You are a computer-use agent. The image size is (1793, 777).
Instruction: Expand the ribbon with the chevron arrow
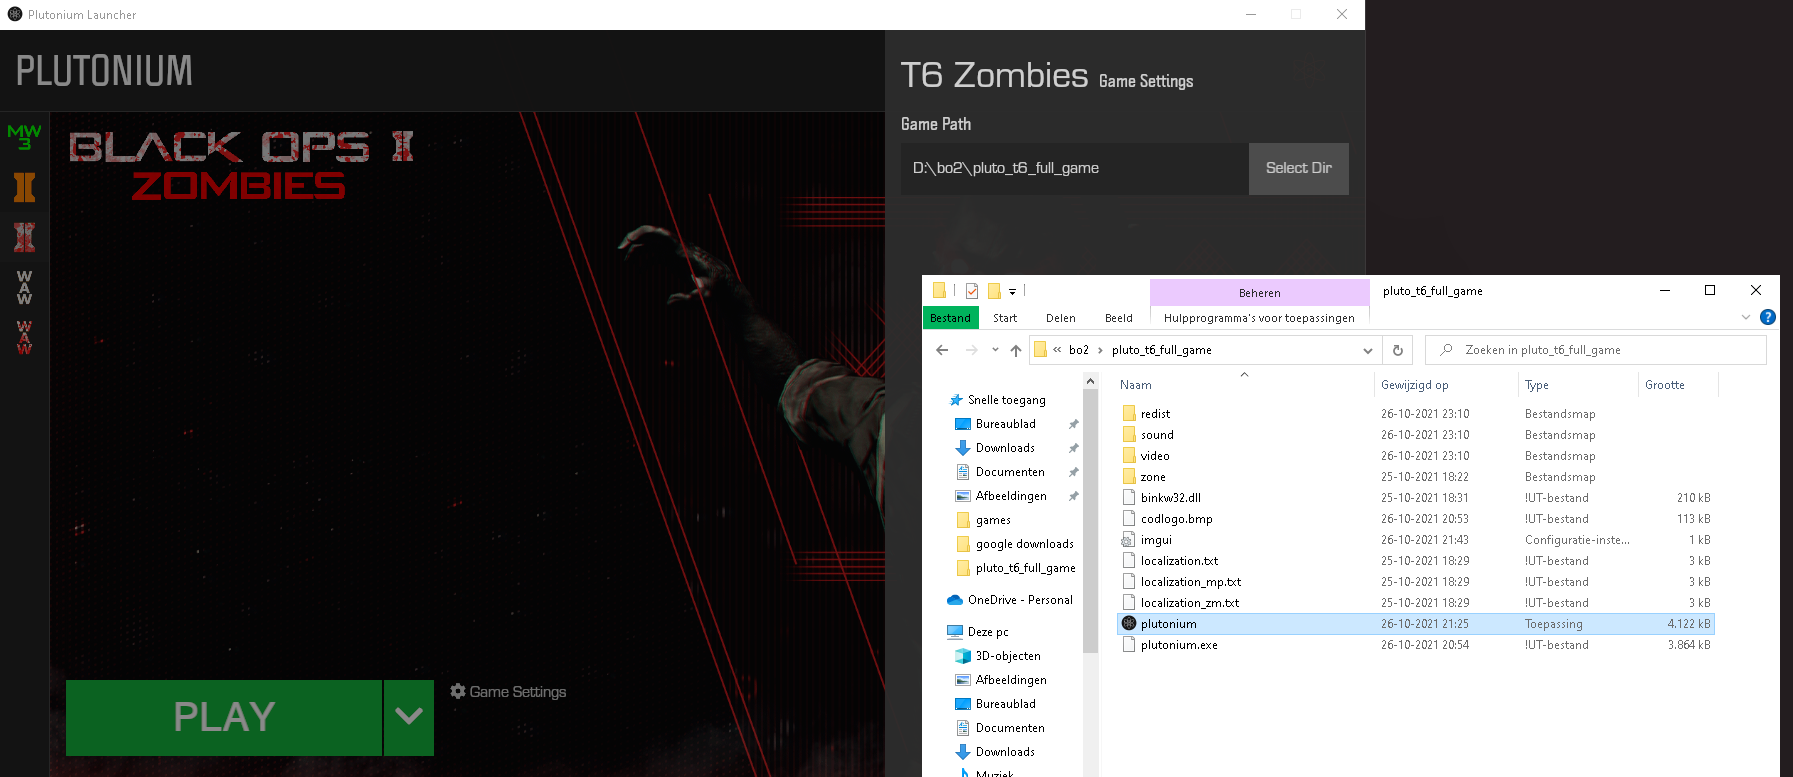(x=1746, y=317)
